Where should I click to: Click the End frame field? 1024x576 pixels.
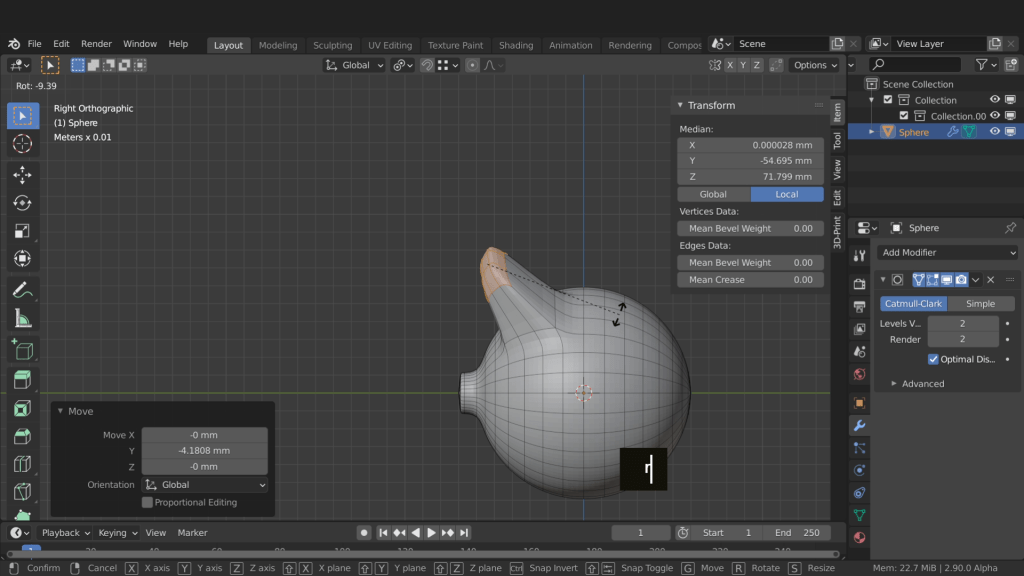(x=797, y=533)
